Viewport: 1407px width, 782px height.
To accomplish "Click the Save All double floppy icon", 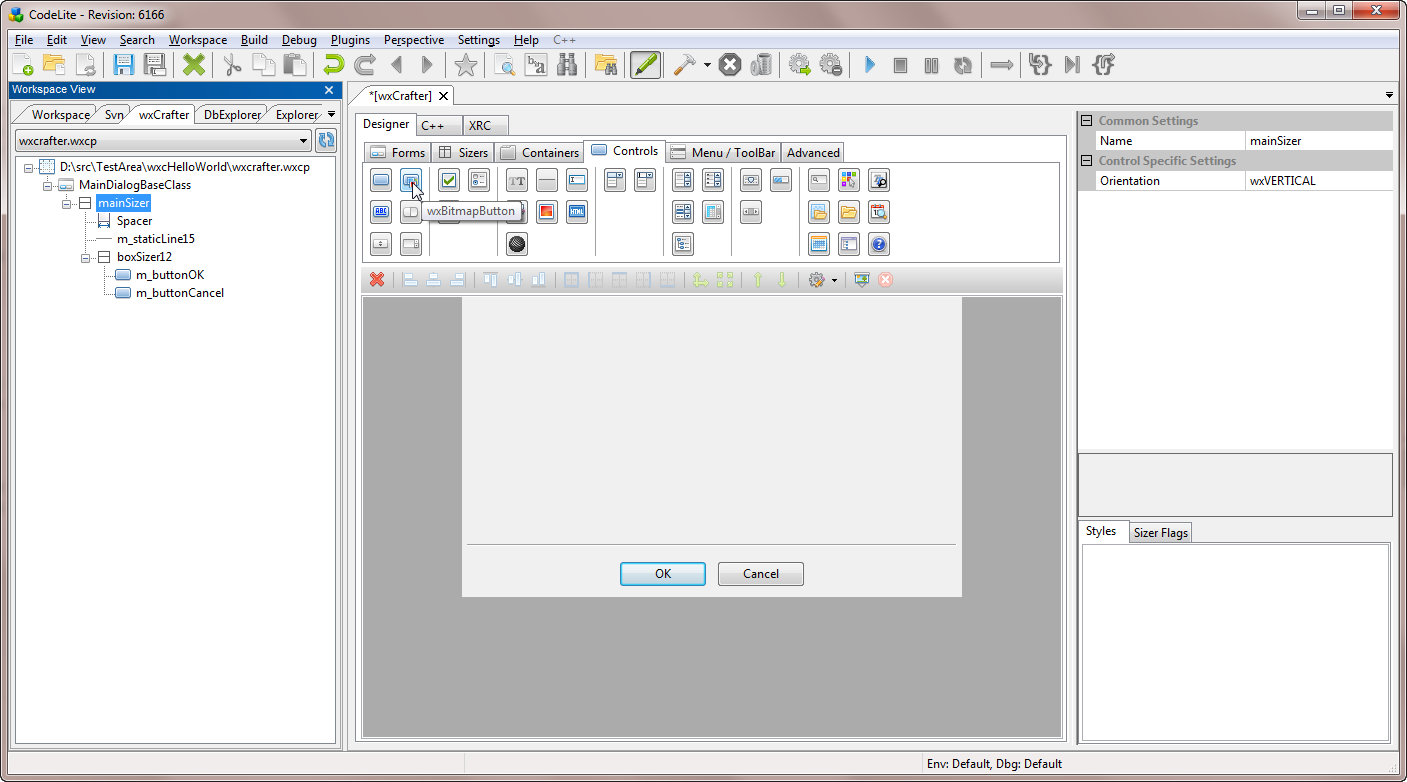I will click(155, 66).
